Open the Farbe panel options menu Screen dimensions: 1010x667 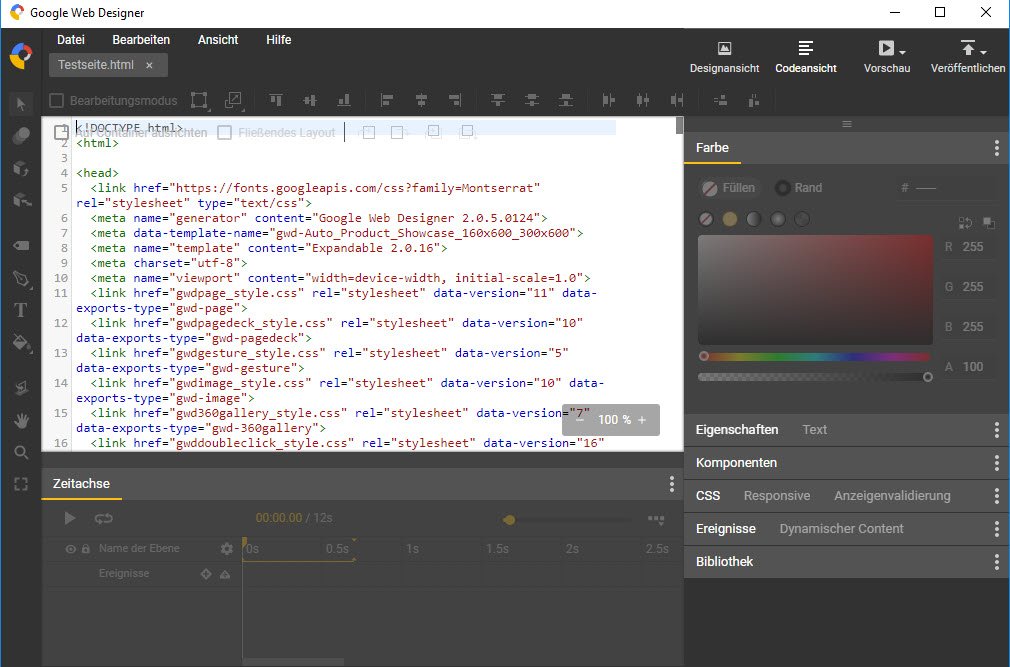[x=996, y=148]
